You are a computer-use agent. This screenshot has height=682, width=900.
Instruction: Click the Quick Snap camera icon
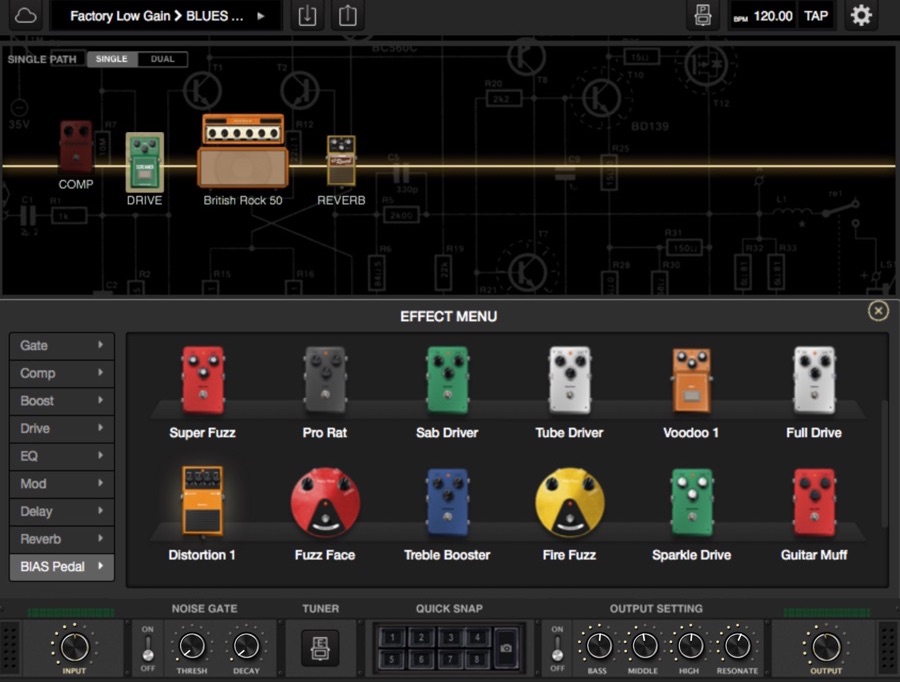506,648
